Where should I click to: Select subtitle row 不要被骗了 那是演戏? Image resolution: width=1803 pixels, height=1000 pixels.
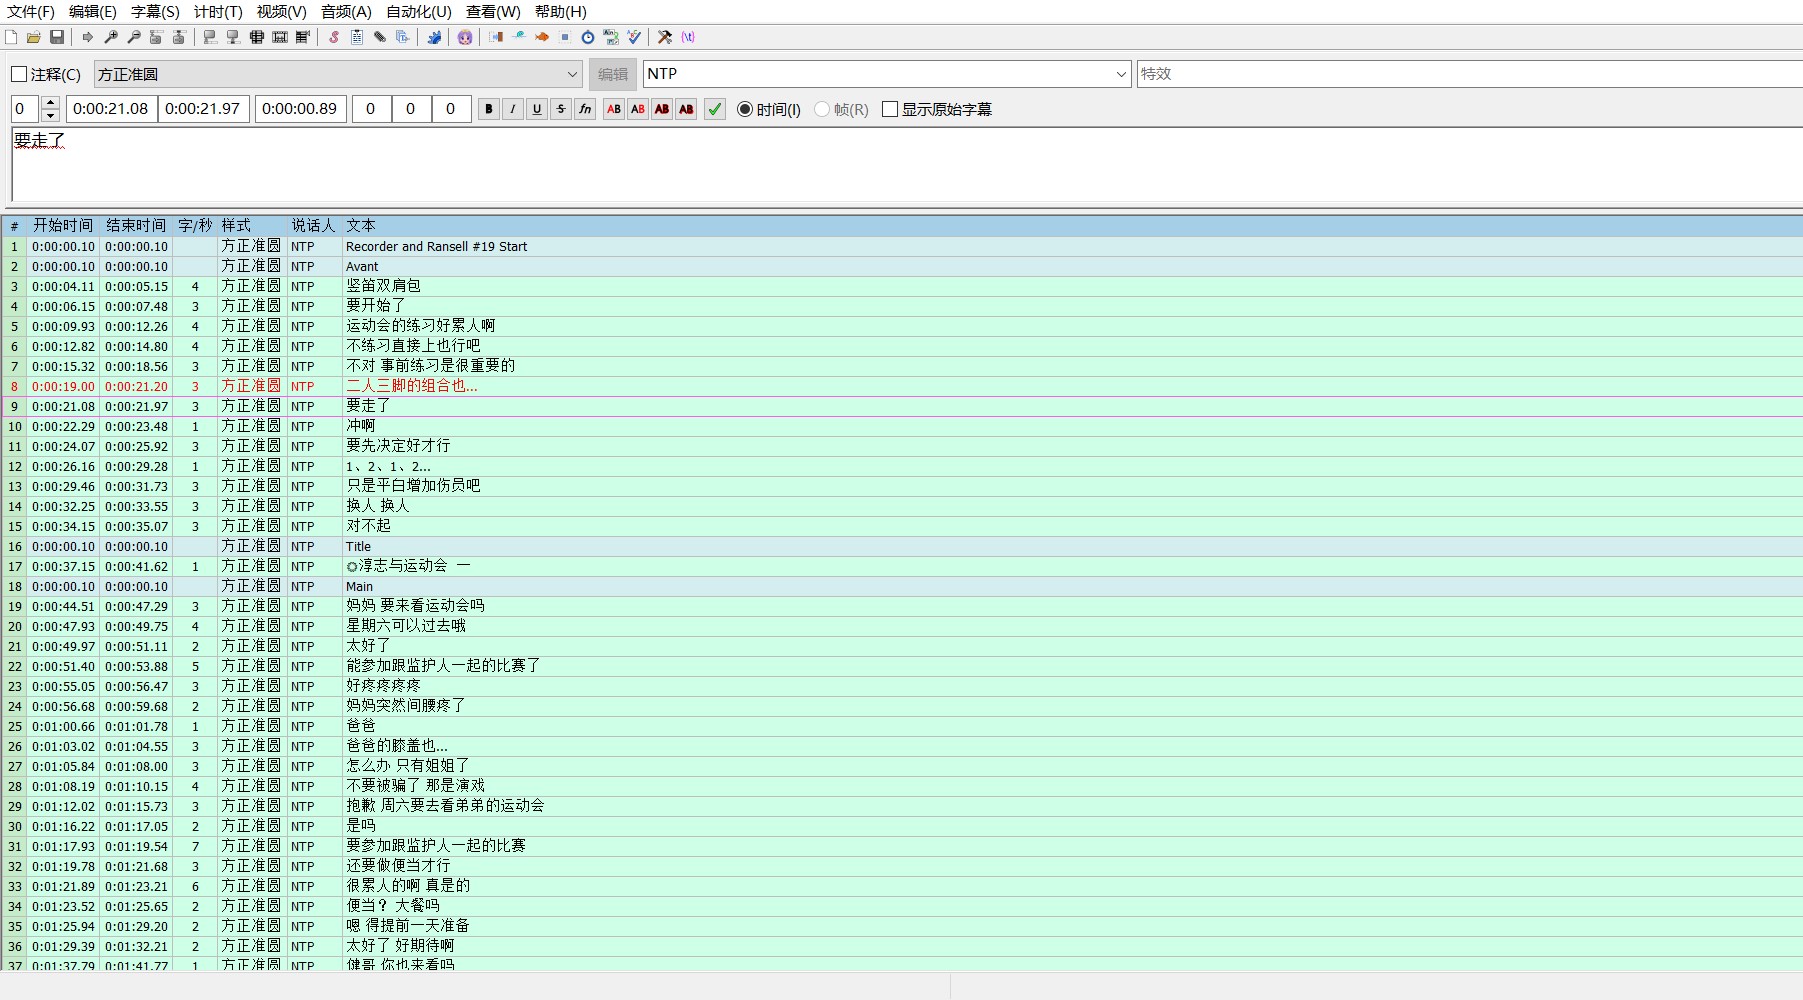[x=902, y=786]
